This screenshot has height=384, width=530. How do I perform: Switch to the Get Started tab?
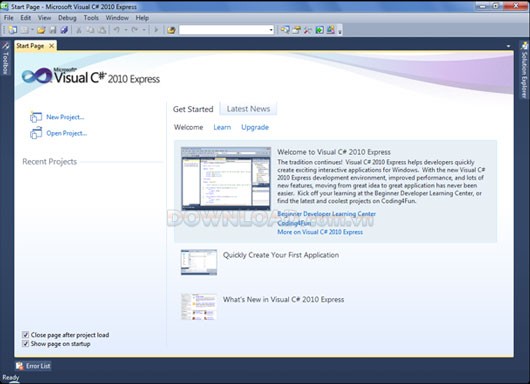[193, 109]
